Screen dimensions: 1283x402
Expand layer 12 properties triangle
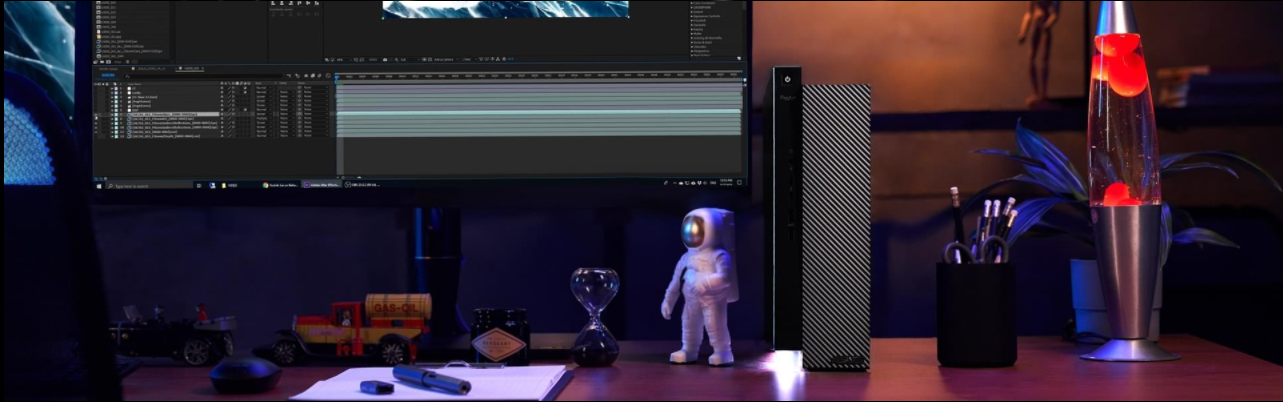coord(112,136)
